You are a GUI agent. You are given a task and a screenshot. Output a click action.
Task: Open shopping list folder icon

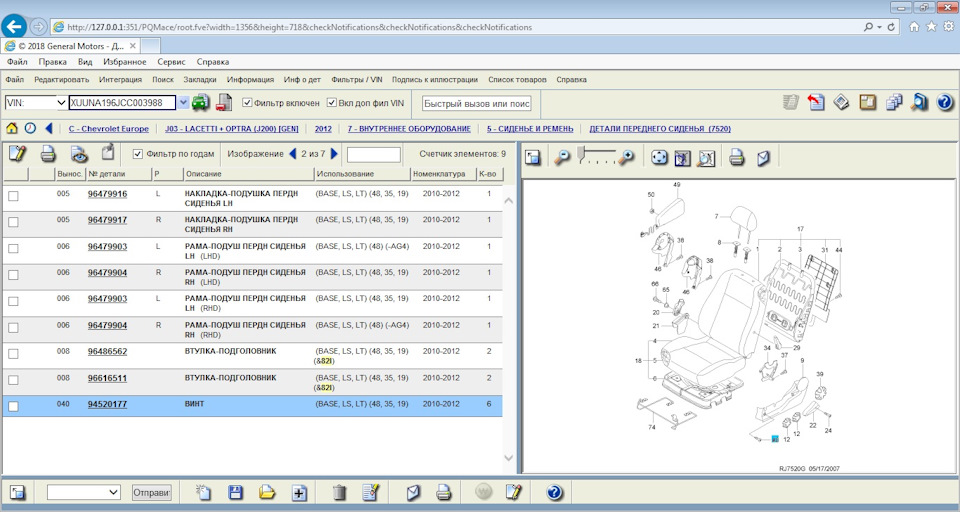click(x=267, y=492)
